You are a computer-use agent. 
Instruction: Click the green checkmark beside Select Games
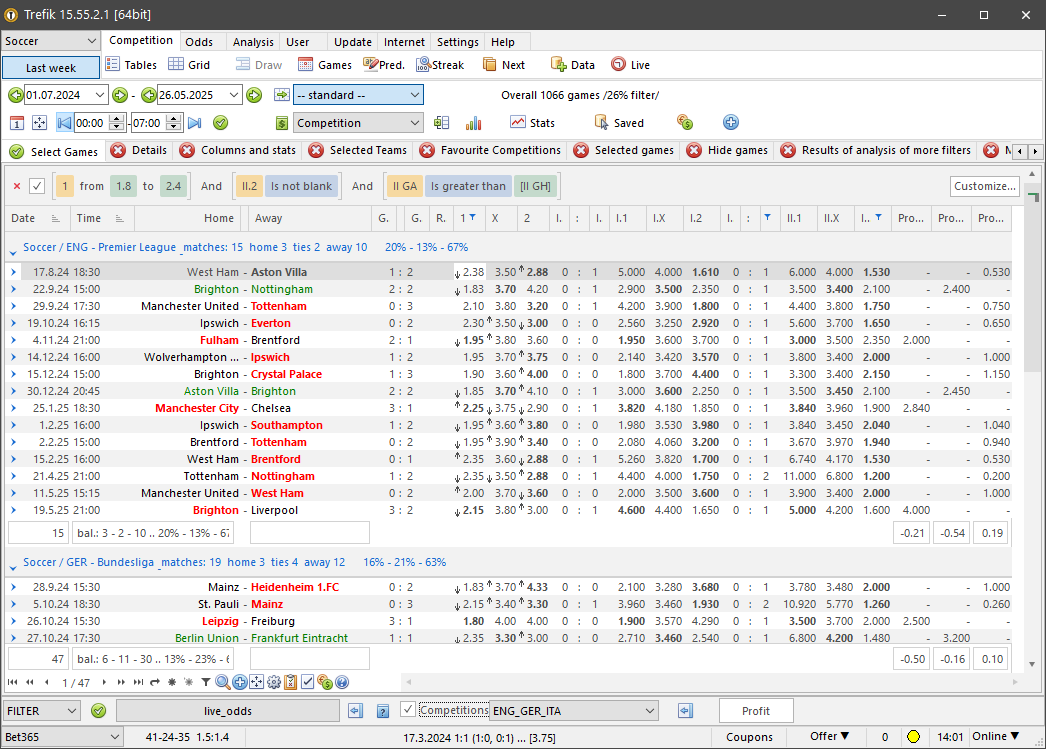pos(15,151)
